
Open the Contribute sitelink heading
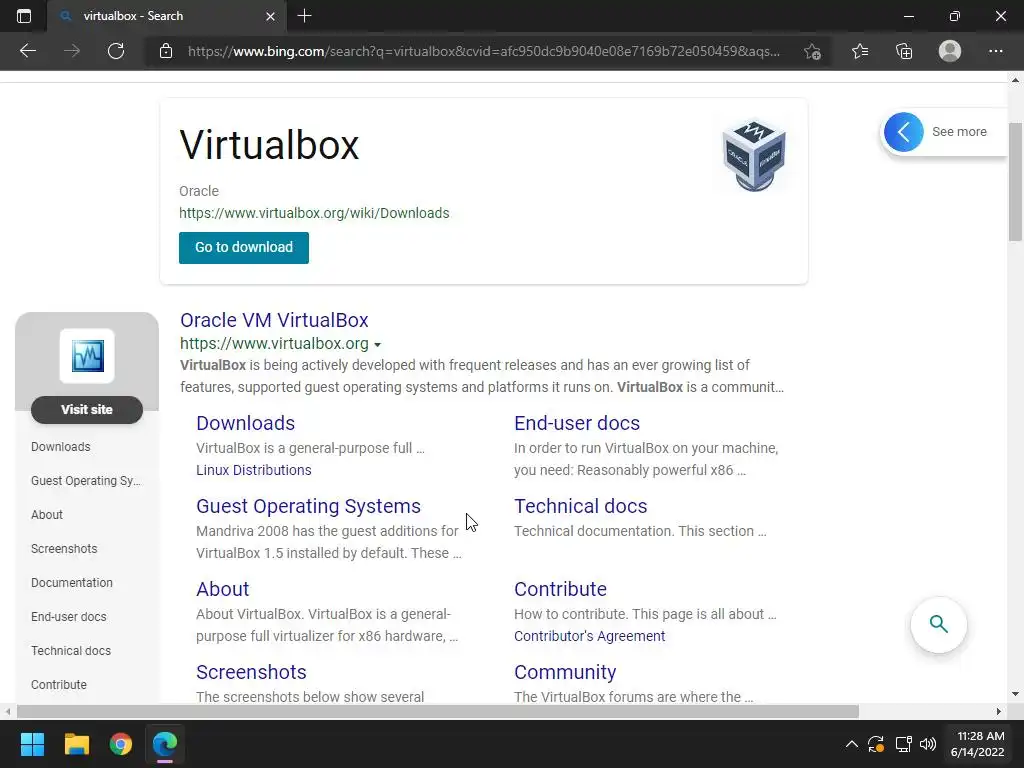click(x=560, y=589)
